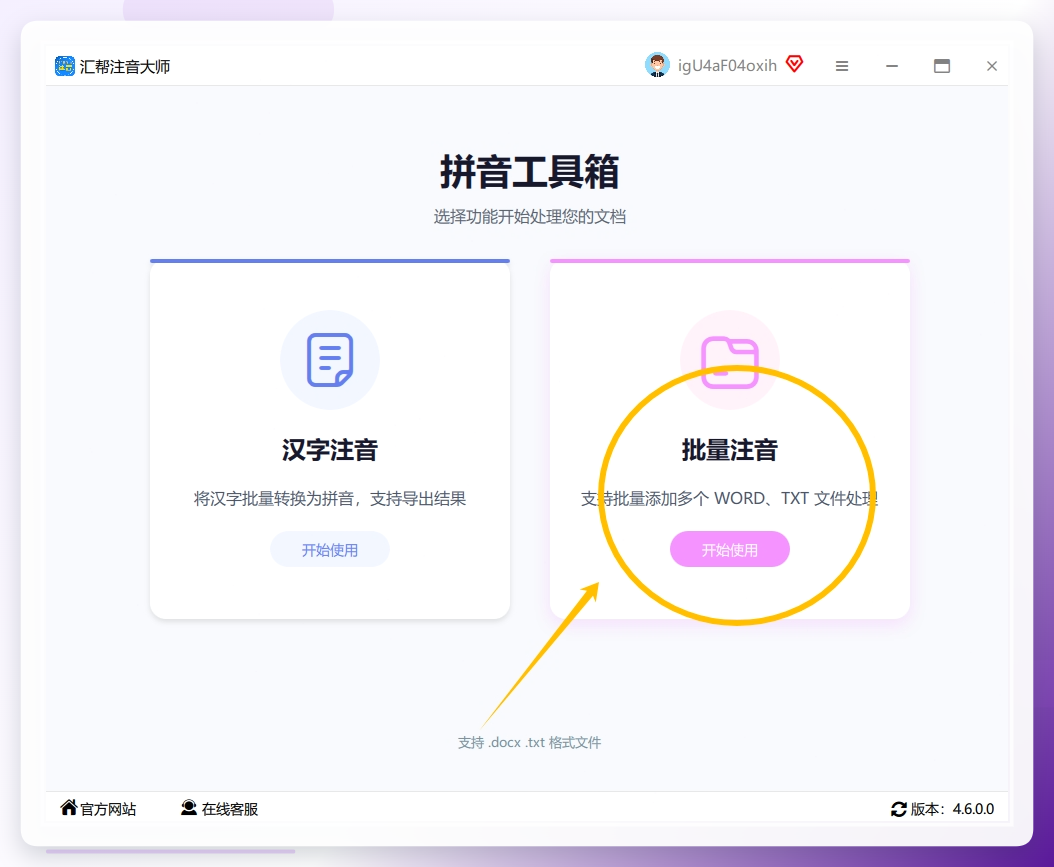Image resolution: width=1054 pixels, height=867 pixels.
Task: Click the 汇帮注音大师 app logo icon
Action: point(65,66)
